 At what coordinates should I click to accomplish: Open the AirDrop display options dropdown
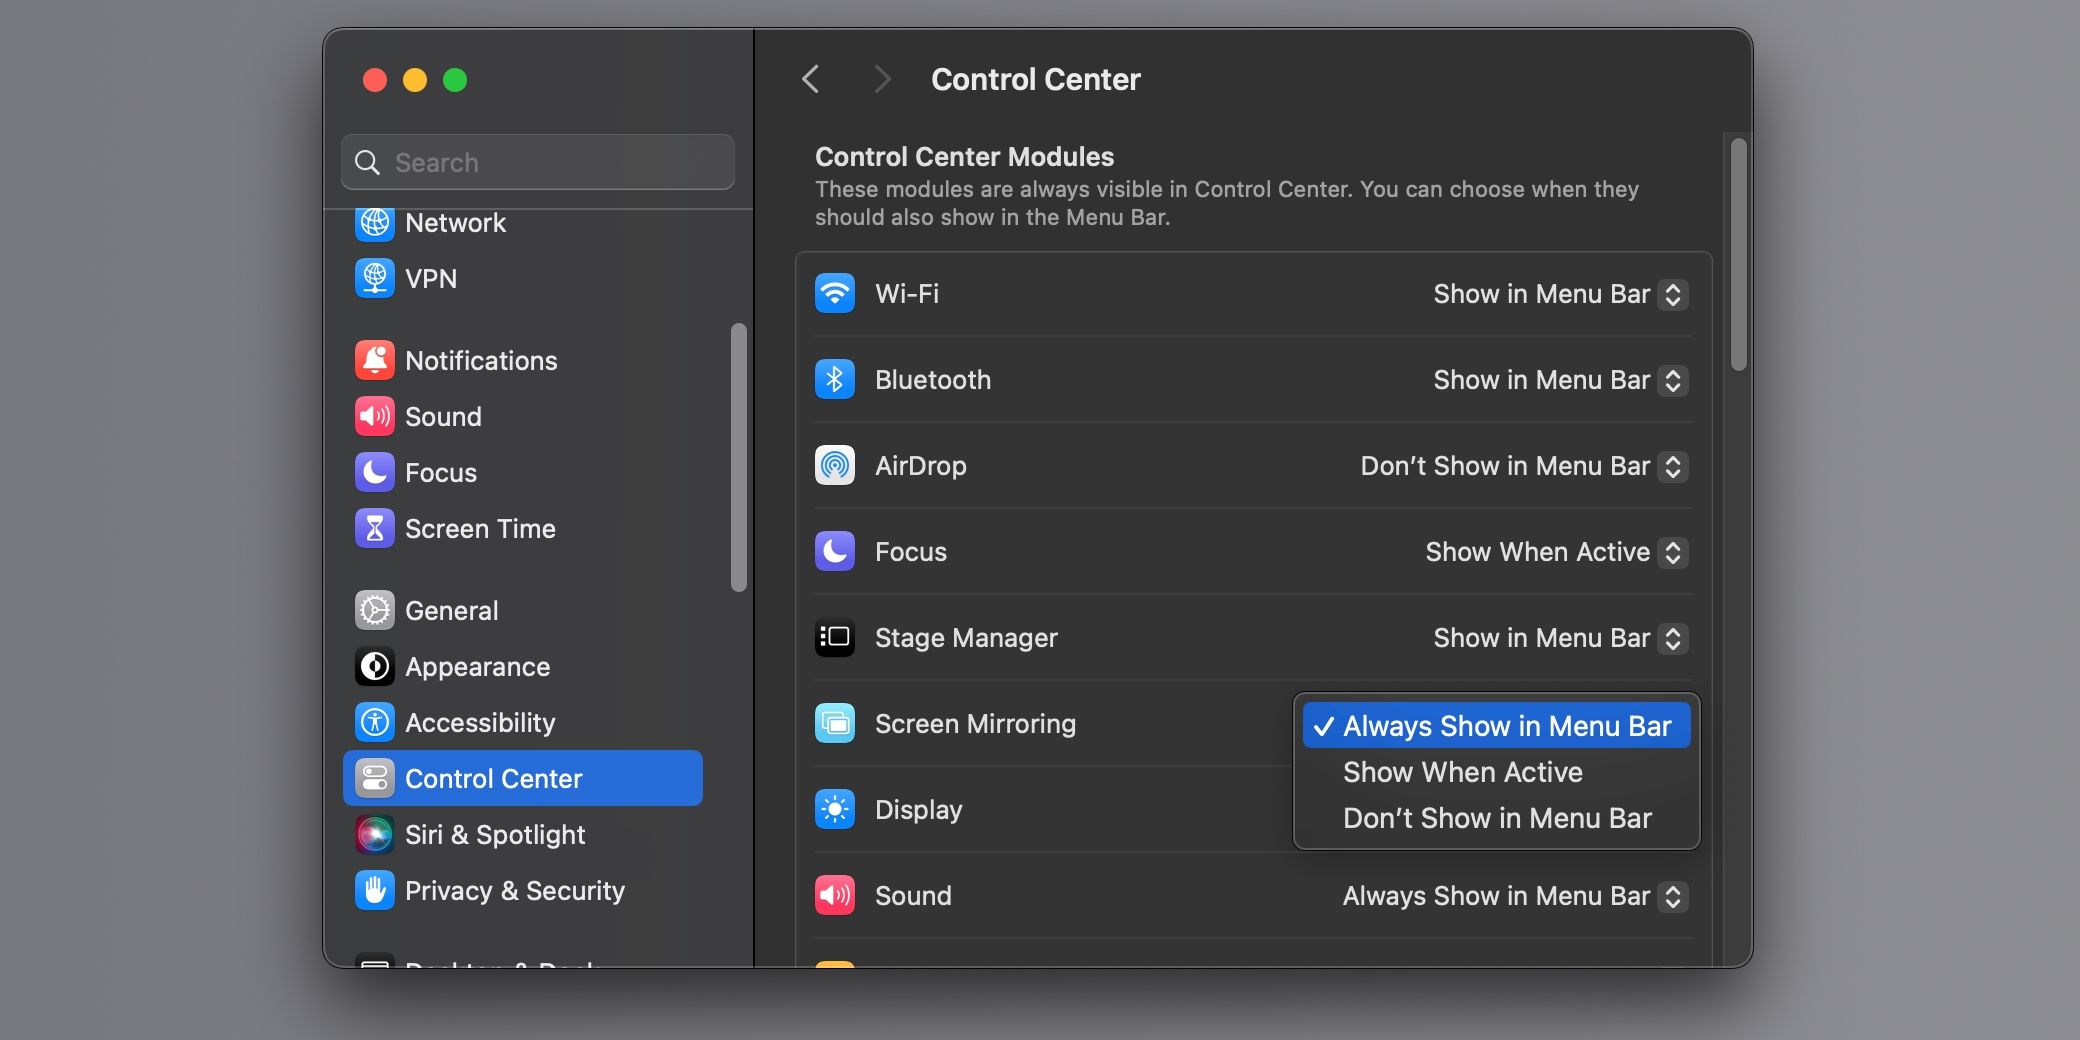(x=1671, y=466)
